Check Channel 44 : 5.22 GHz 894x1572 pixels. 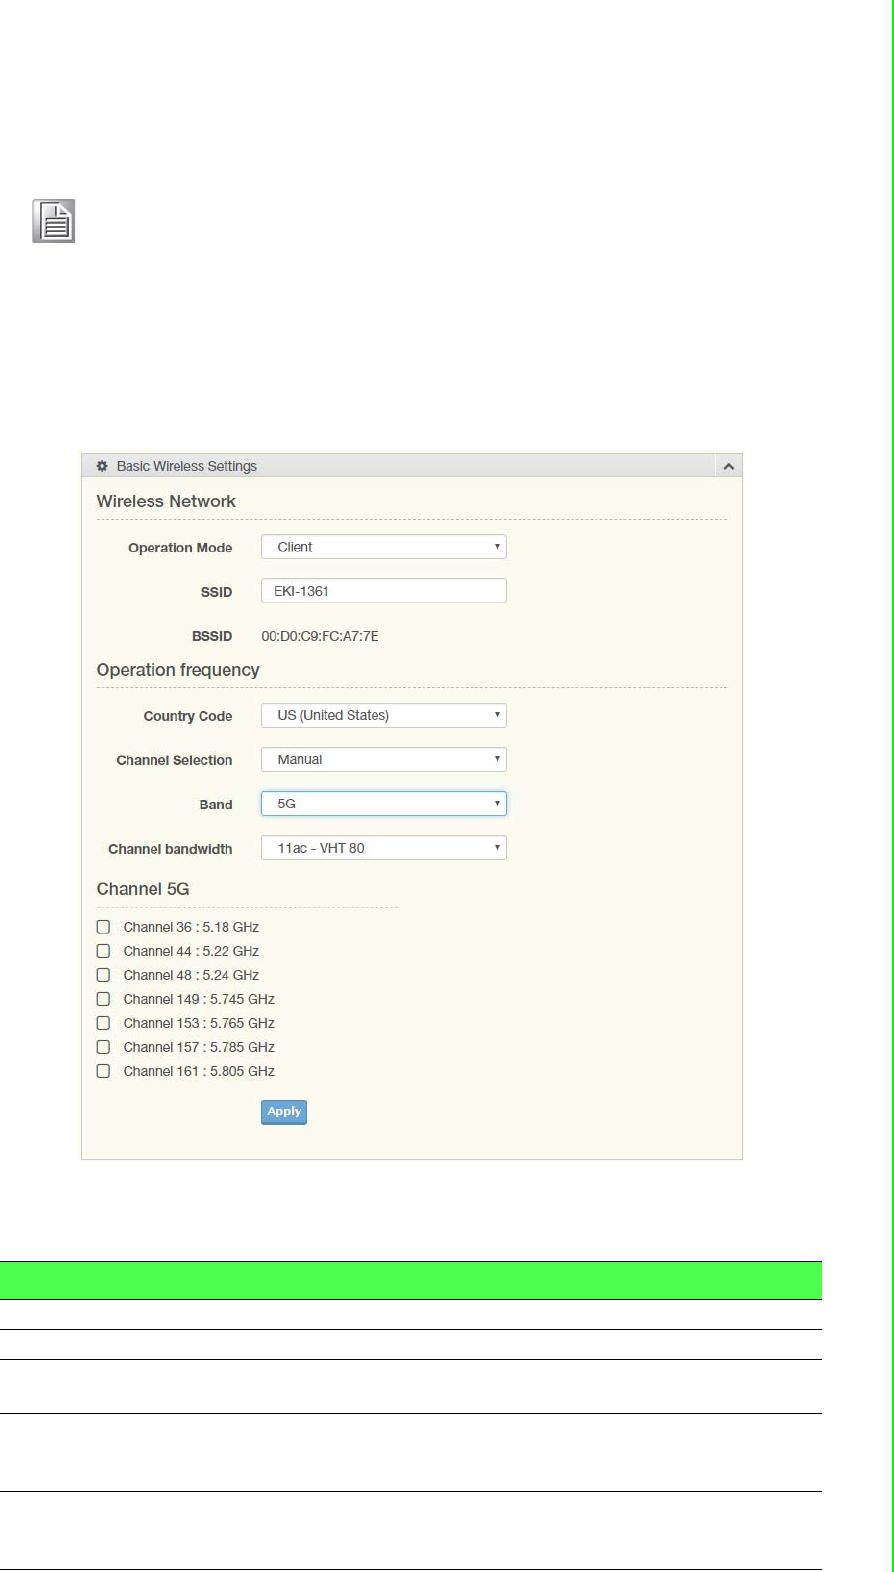103,951
